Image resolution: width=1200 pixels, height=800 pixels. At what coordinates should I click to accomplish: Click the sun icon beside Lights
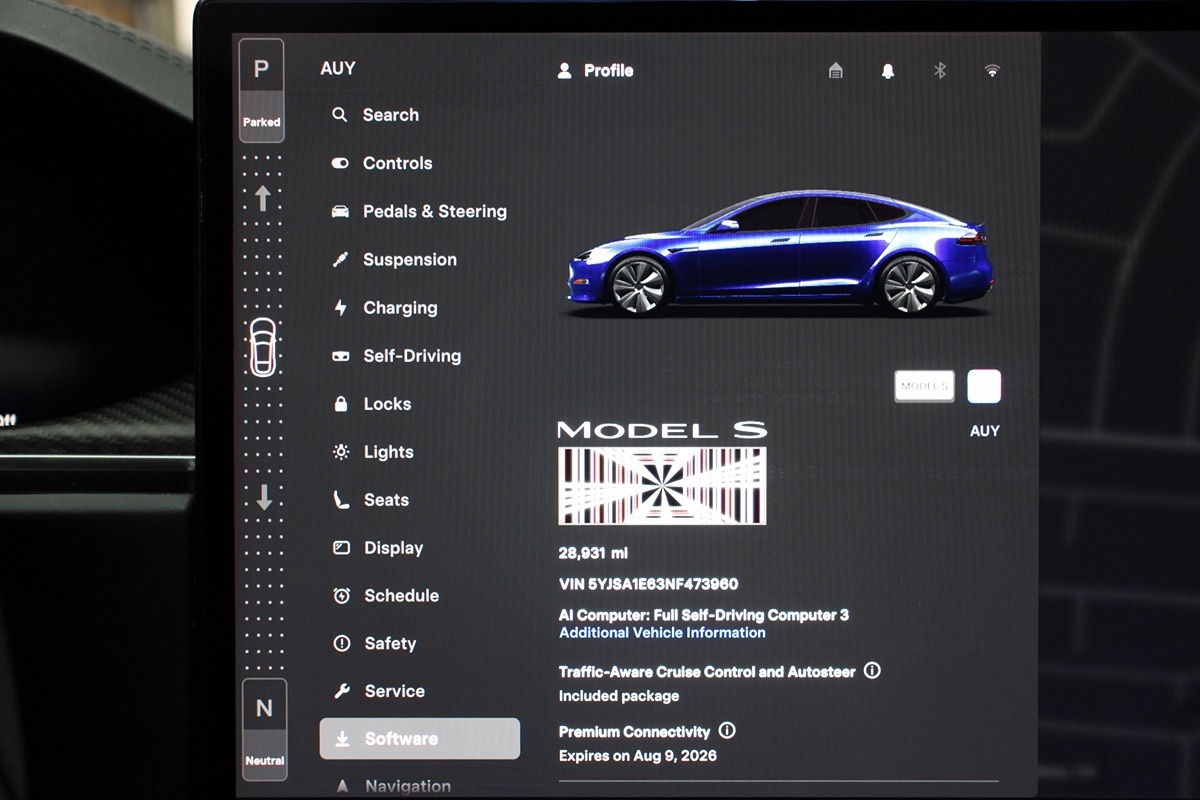pyautogui.click(x=341, y=452)
